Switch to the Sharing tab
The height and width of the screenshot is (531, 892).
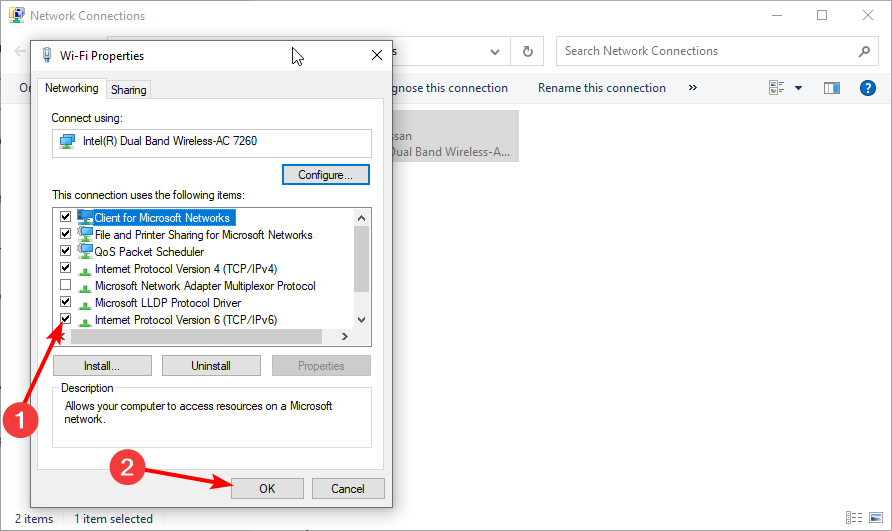click(x=129, y=89)
